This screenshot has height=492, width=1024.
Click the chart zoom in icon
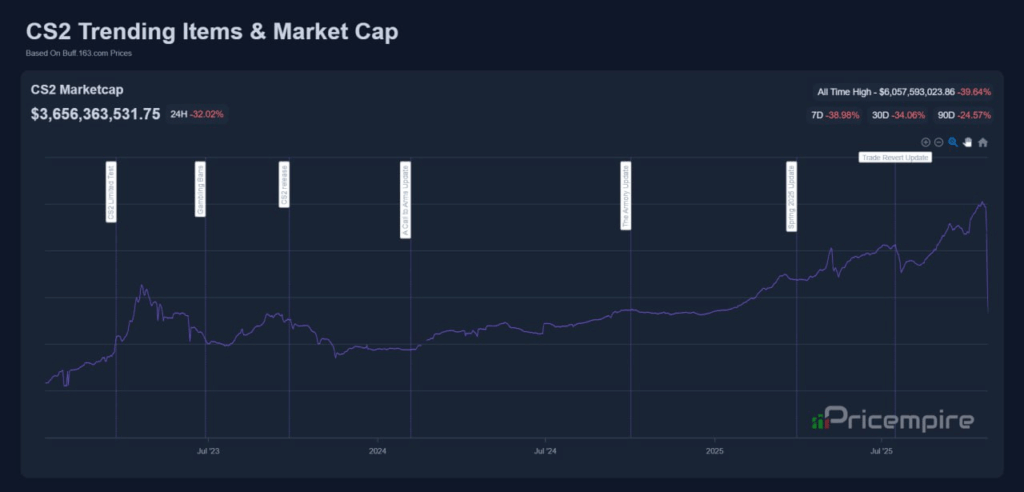925,142
